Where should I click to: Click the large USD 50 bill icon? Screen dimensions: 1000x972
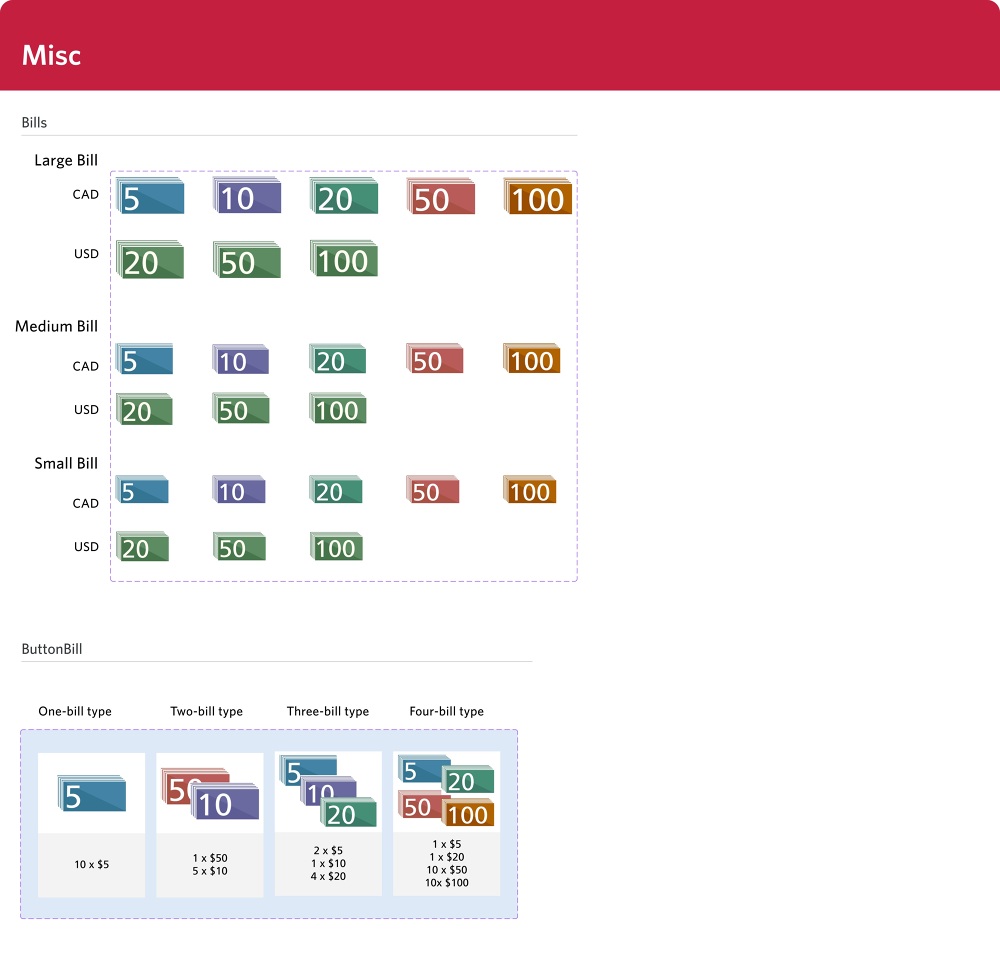coord(247,260)
